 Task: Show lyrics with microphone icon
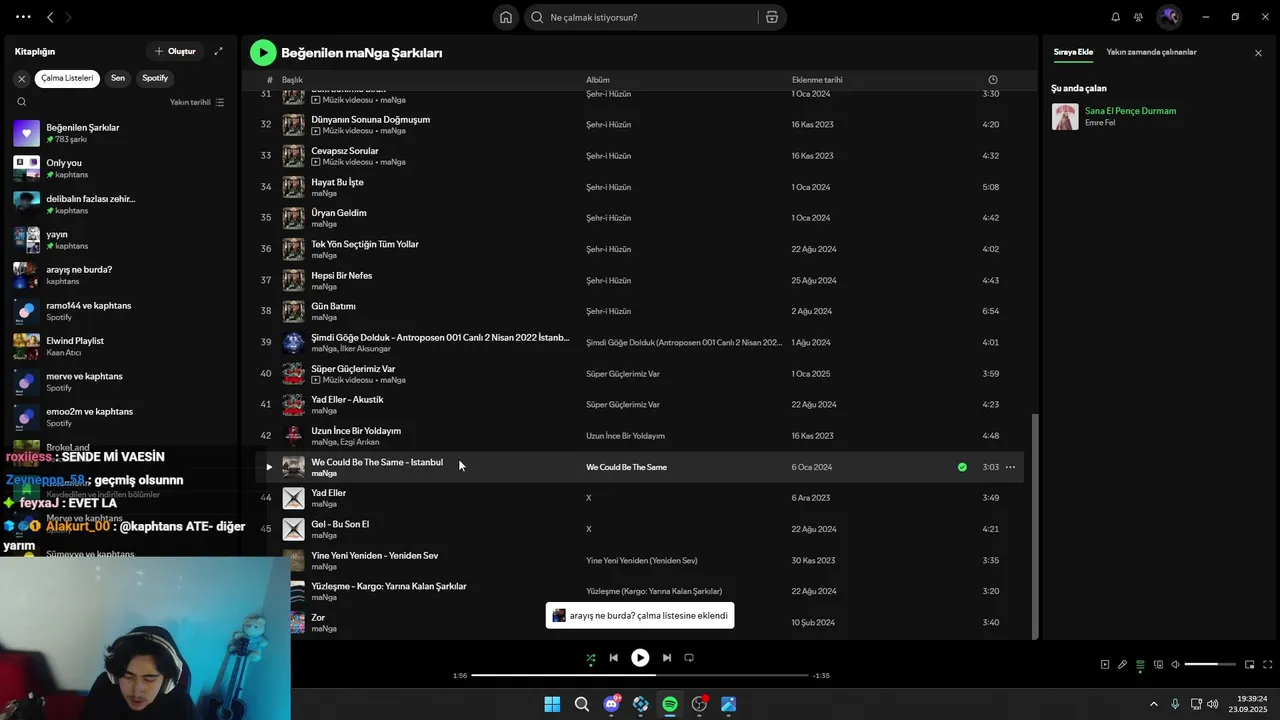1122,664
